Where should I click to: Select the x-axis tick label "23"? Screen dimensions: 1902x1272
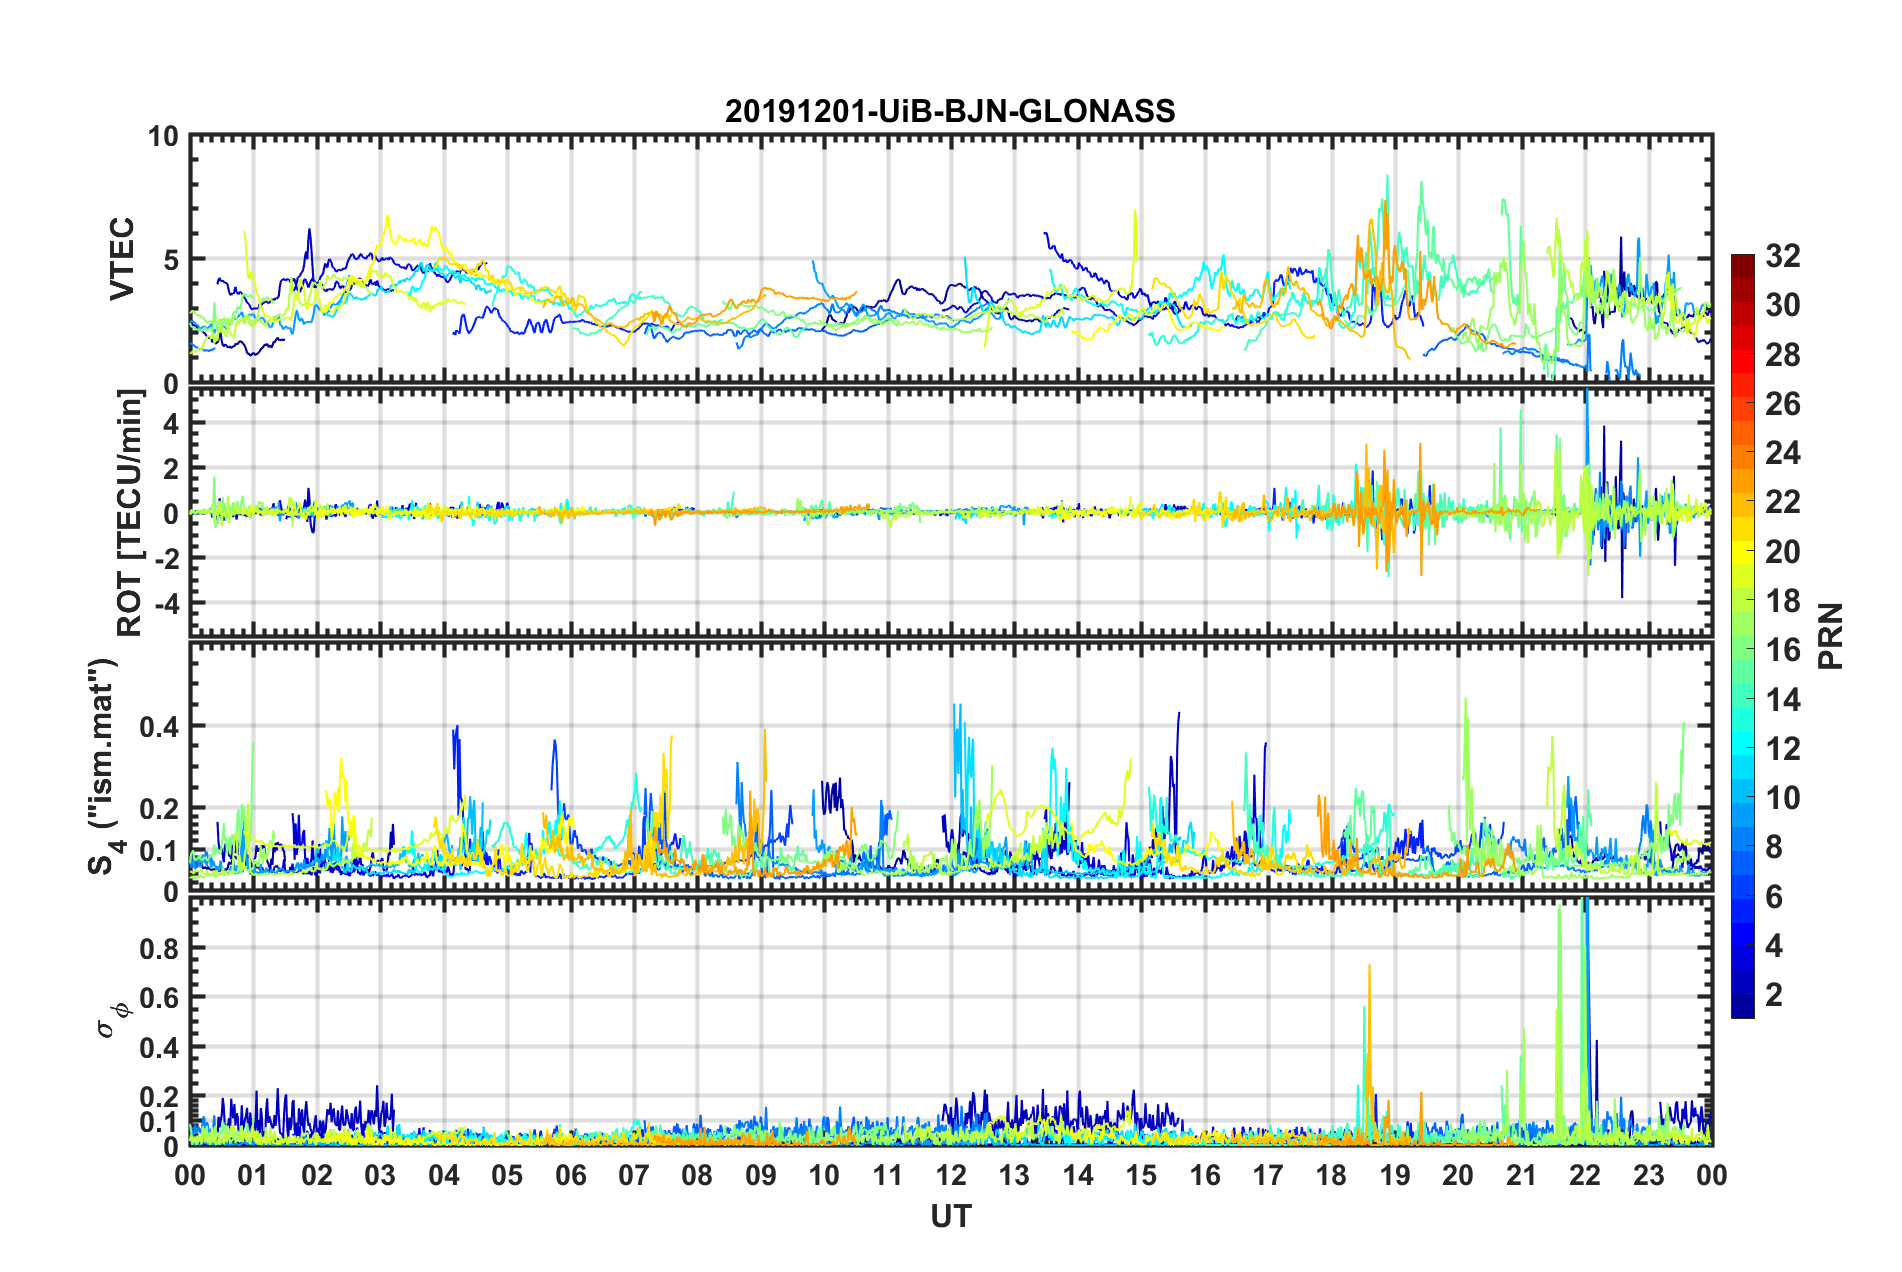[x=1649, y=1175]
